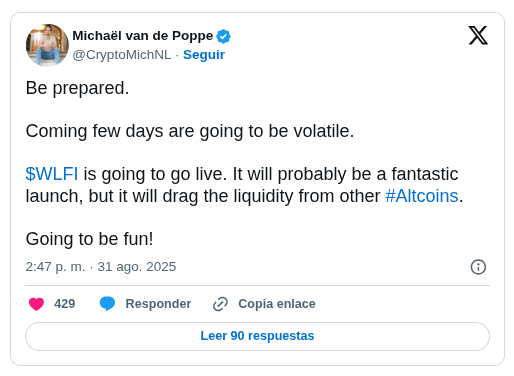The height and width of the screenshot is (376, 514).
Task: Click the blue verified badge
Action: coord(223,36)
